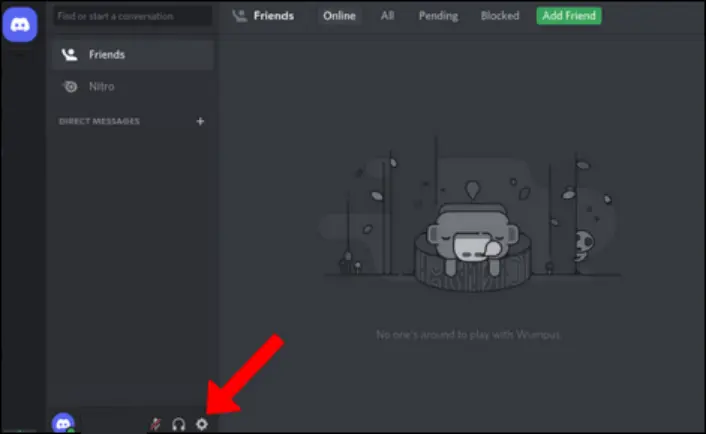Image resolution: width=708 pixels, height=434 pixels.
Task: Switch to the Online tab
Action: pos(339,16)
